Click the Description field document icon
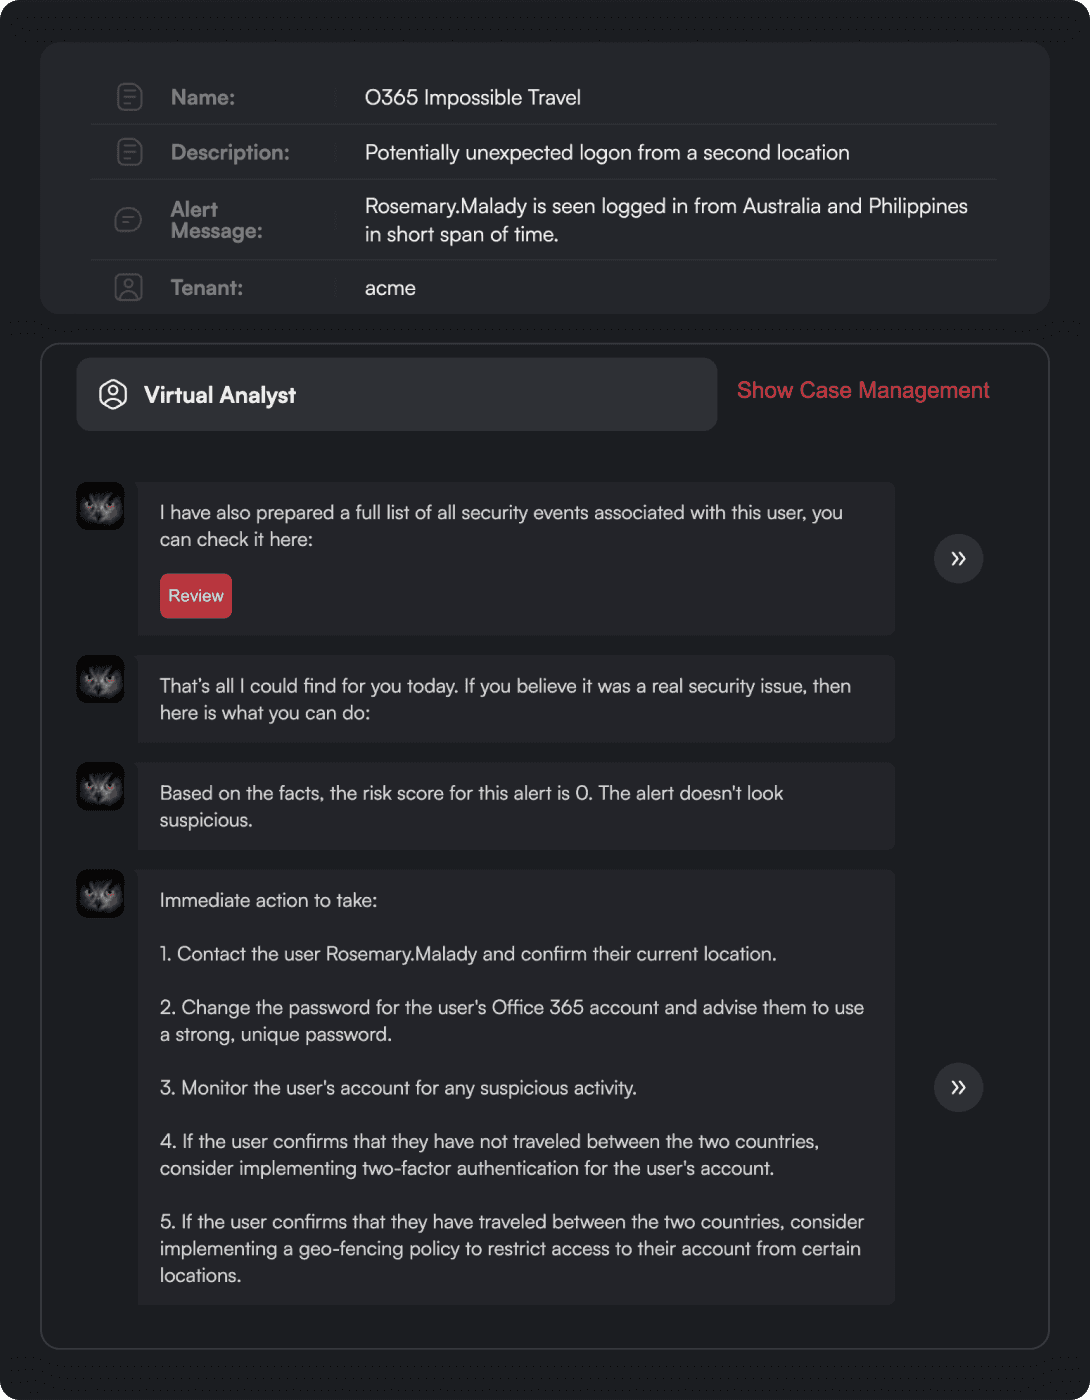 [128, 152]
